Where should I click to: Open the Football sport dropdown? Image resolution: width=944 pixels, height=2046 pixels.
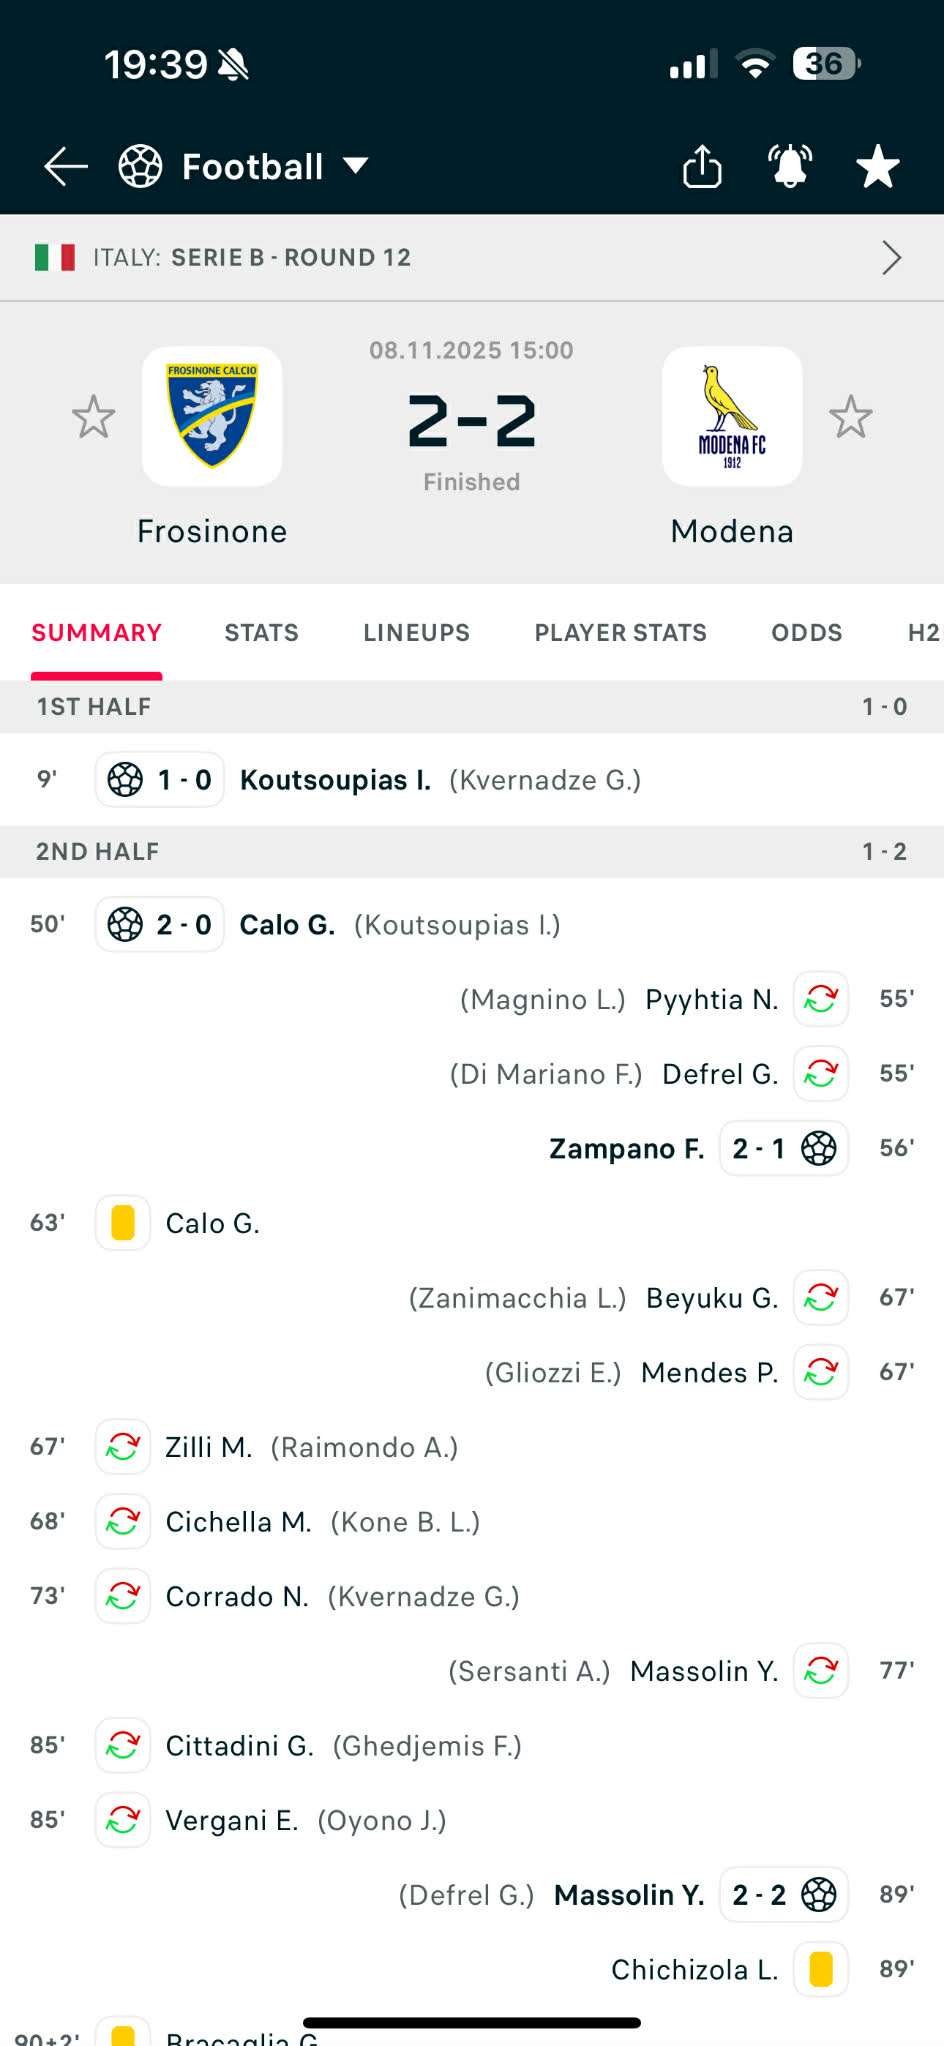pyautogui.click(x=245, y=166)
